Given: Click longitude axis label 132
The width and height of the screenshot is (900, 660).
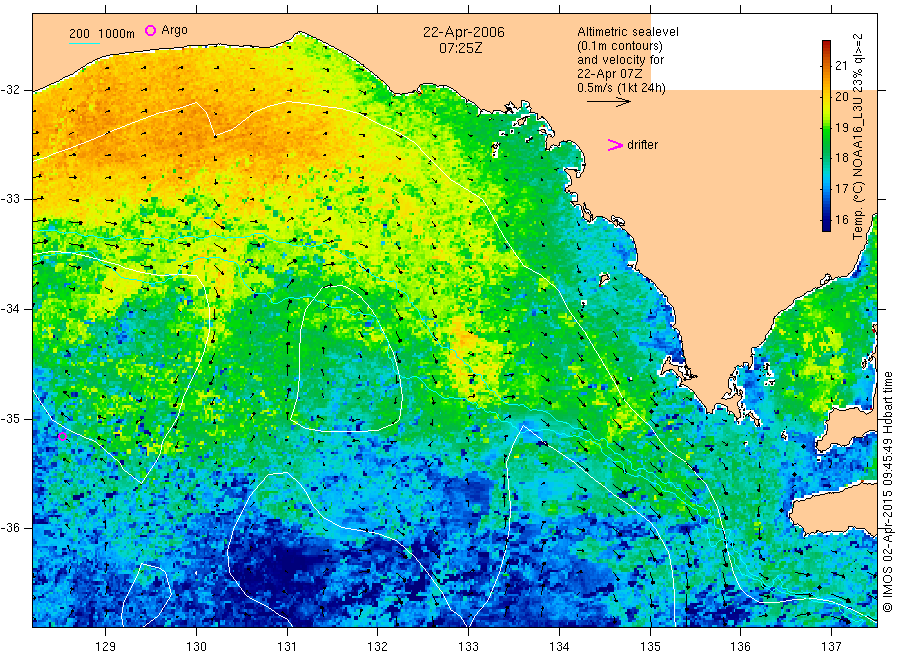Looking at the screenshot, I should (378, 647).
